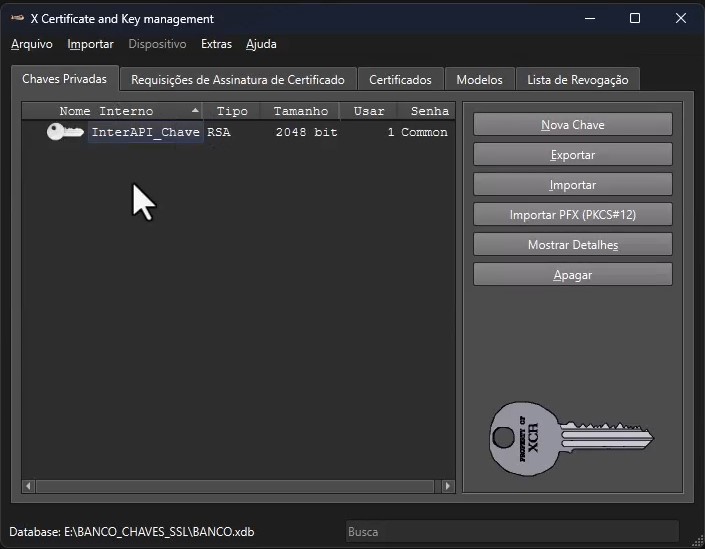Open the Arquivo menu
Viewport: 705px width, 549px height.
[x=32, y=44]
